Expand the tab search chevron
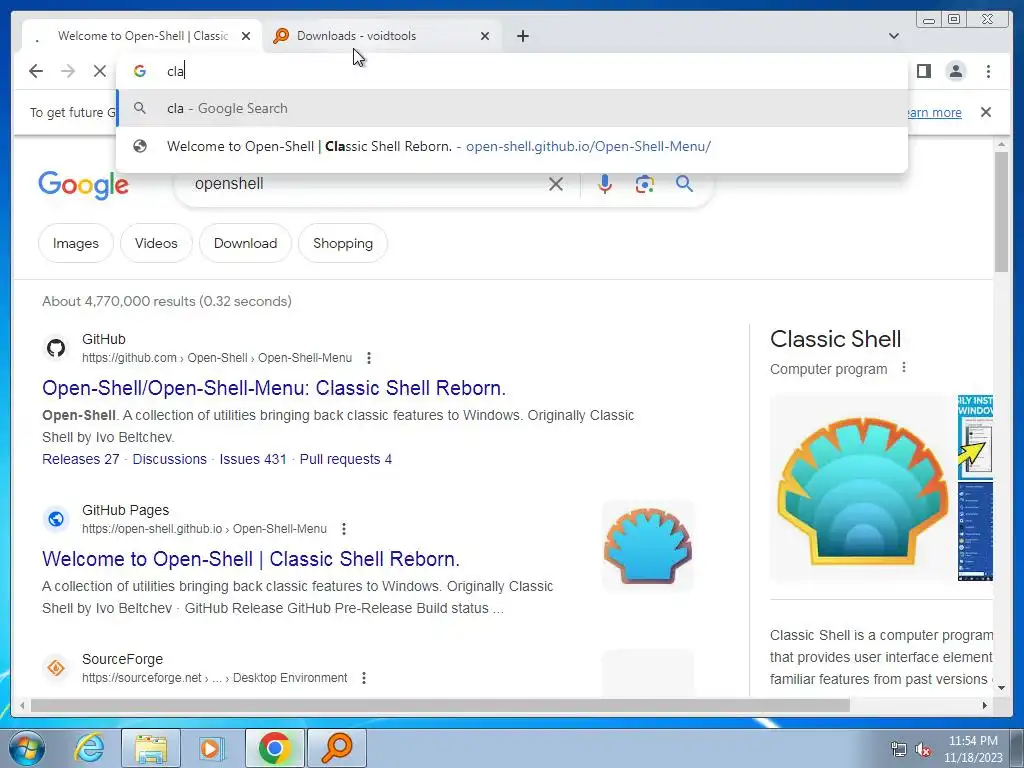 pos(893,36)
